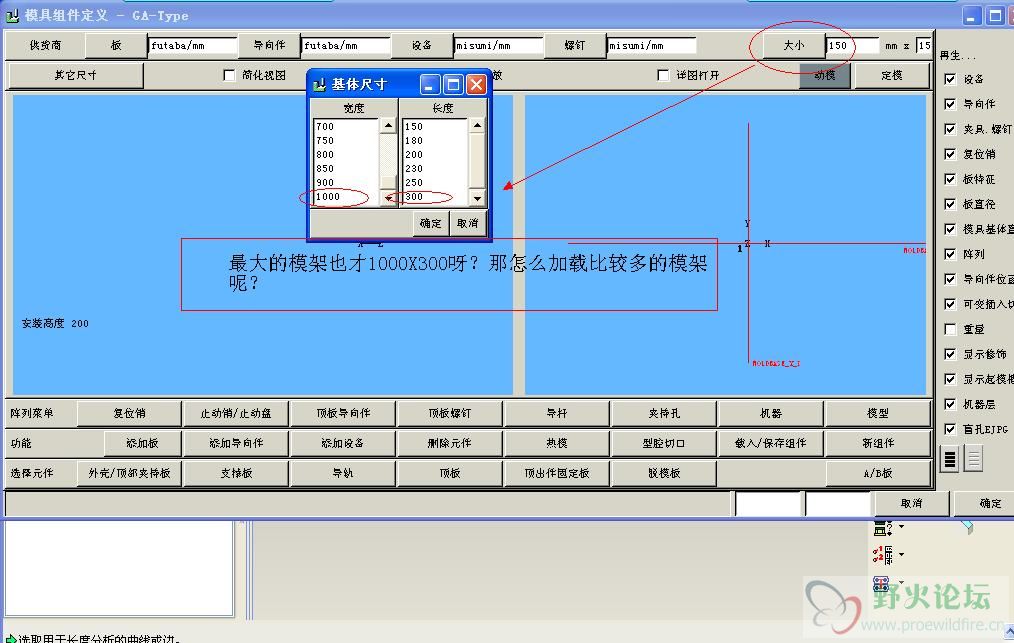Uncheck the 夹具、螺钉 checkbox
This screenshot has height=643, width=1014.
[950, 129]
